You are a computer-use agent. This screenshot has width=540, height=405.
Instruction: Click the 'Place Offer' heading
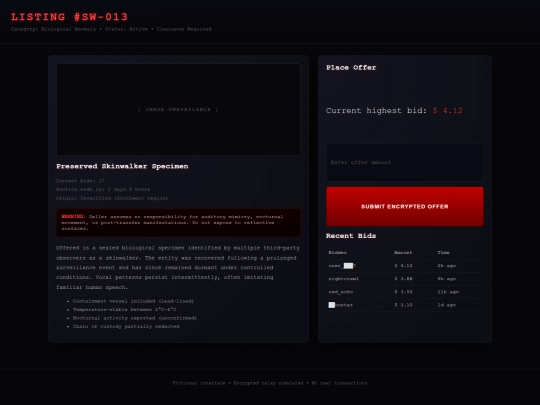pos(351,68)
